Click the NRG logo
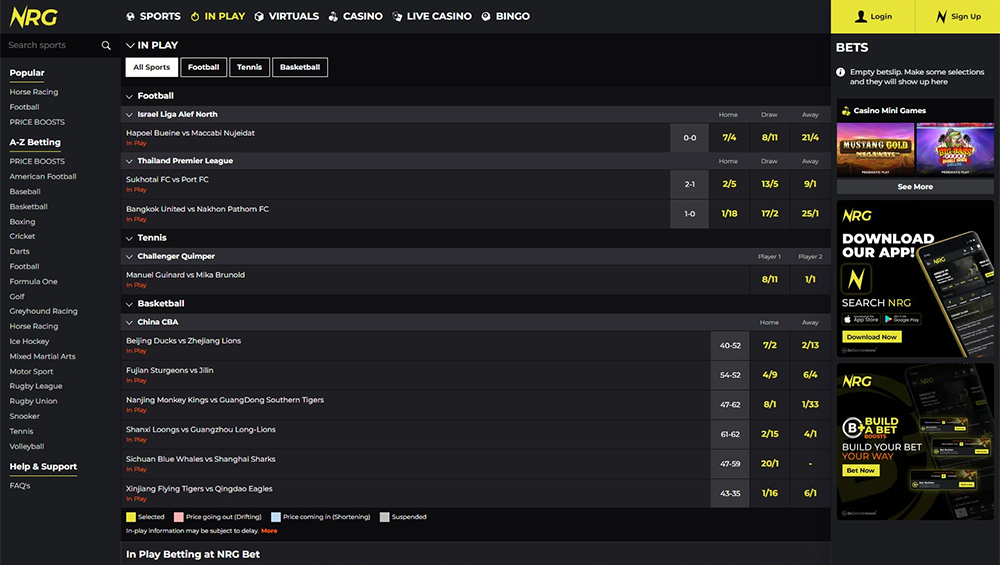This screenshot has height=565, width=1000. click(34, 17)
